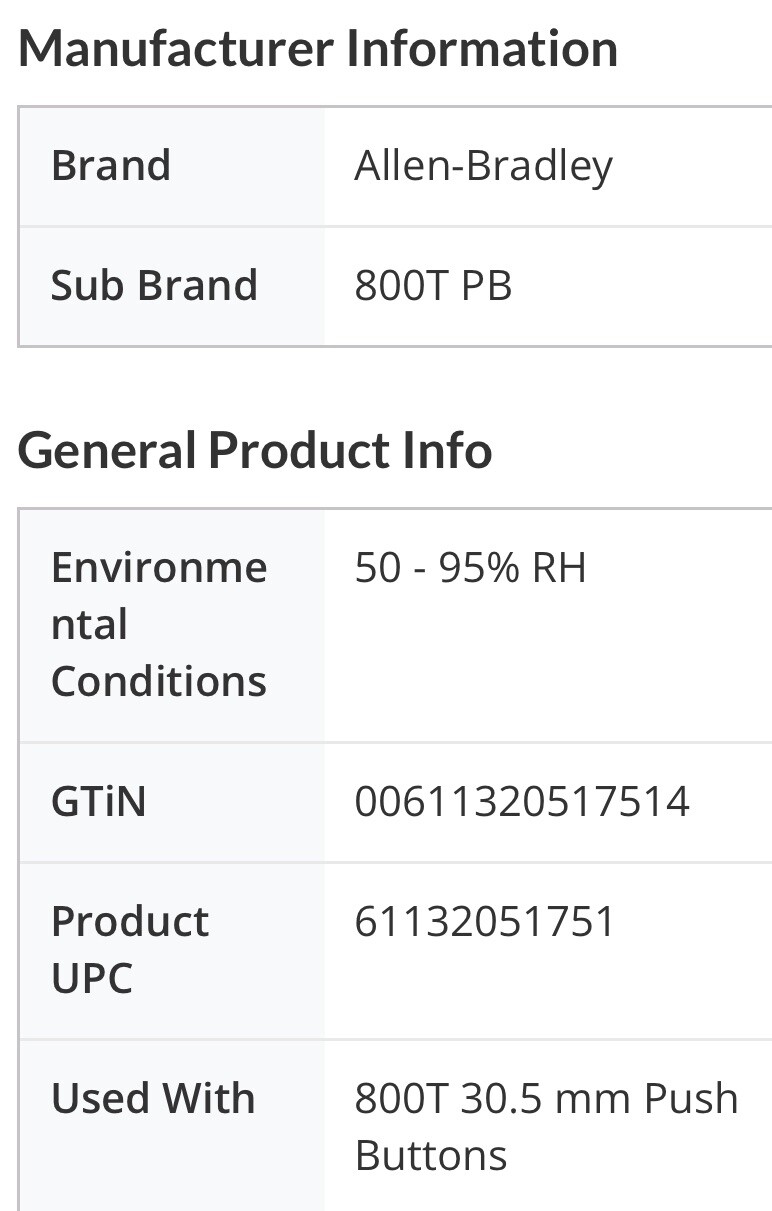
Task: Click the General Product Info heading
Action: point(255,450)
